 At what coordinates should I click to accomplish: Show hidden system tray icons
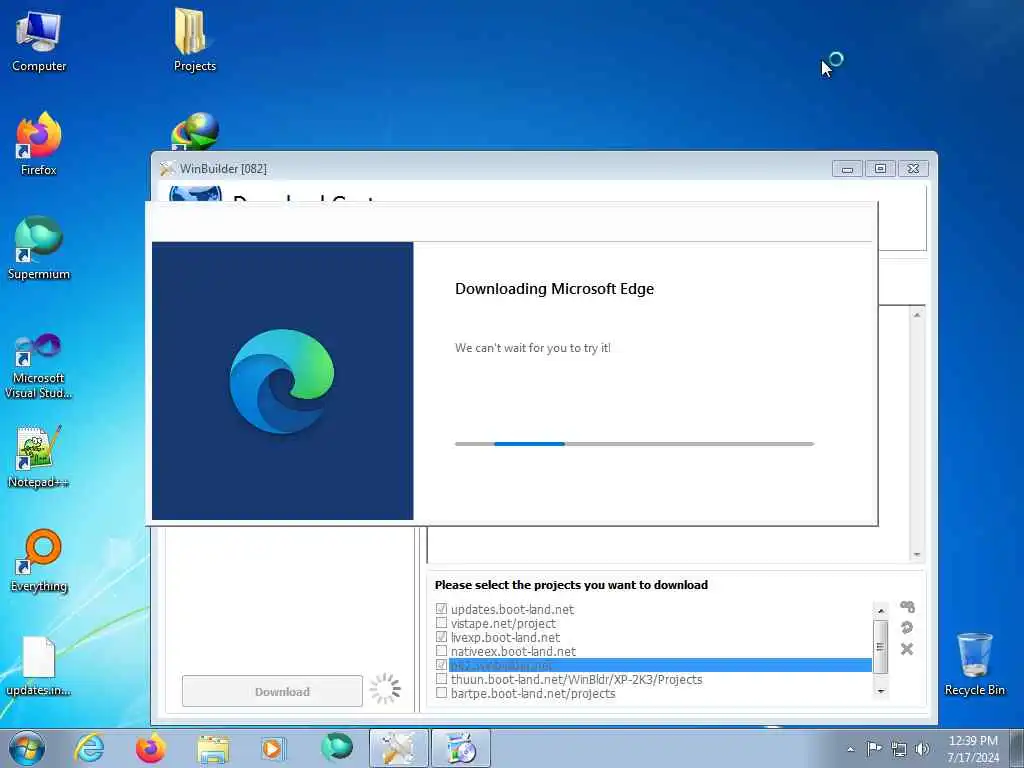[x=850, y=749]
